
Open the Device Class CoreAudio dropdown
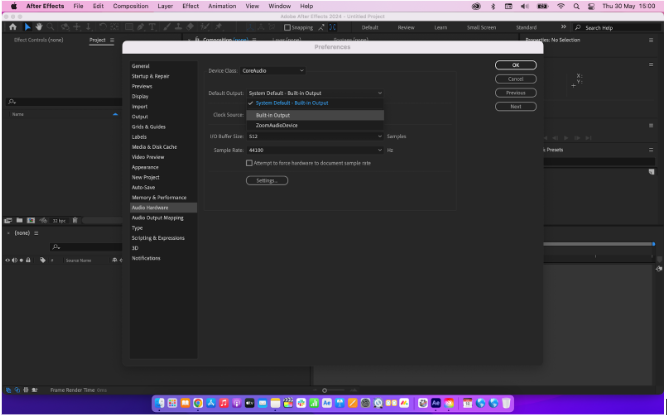(273, 71)
